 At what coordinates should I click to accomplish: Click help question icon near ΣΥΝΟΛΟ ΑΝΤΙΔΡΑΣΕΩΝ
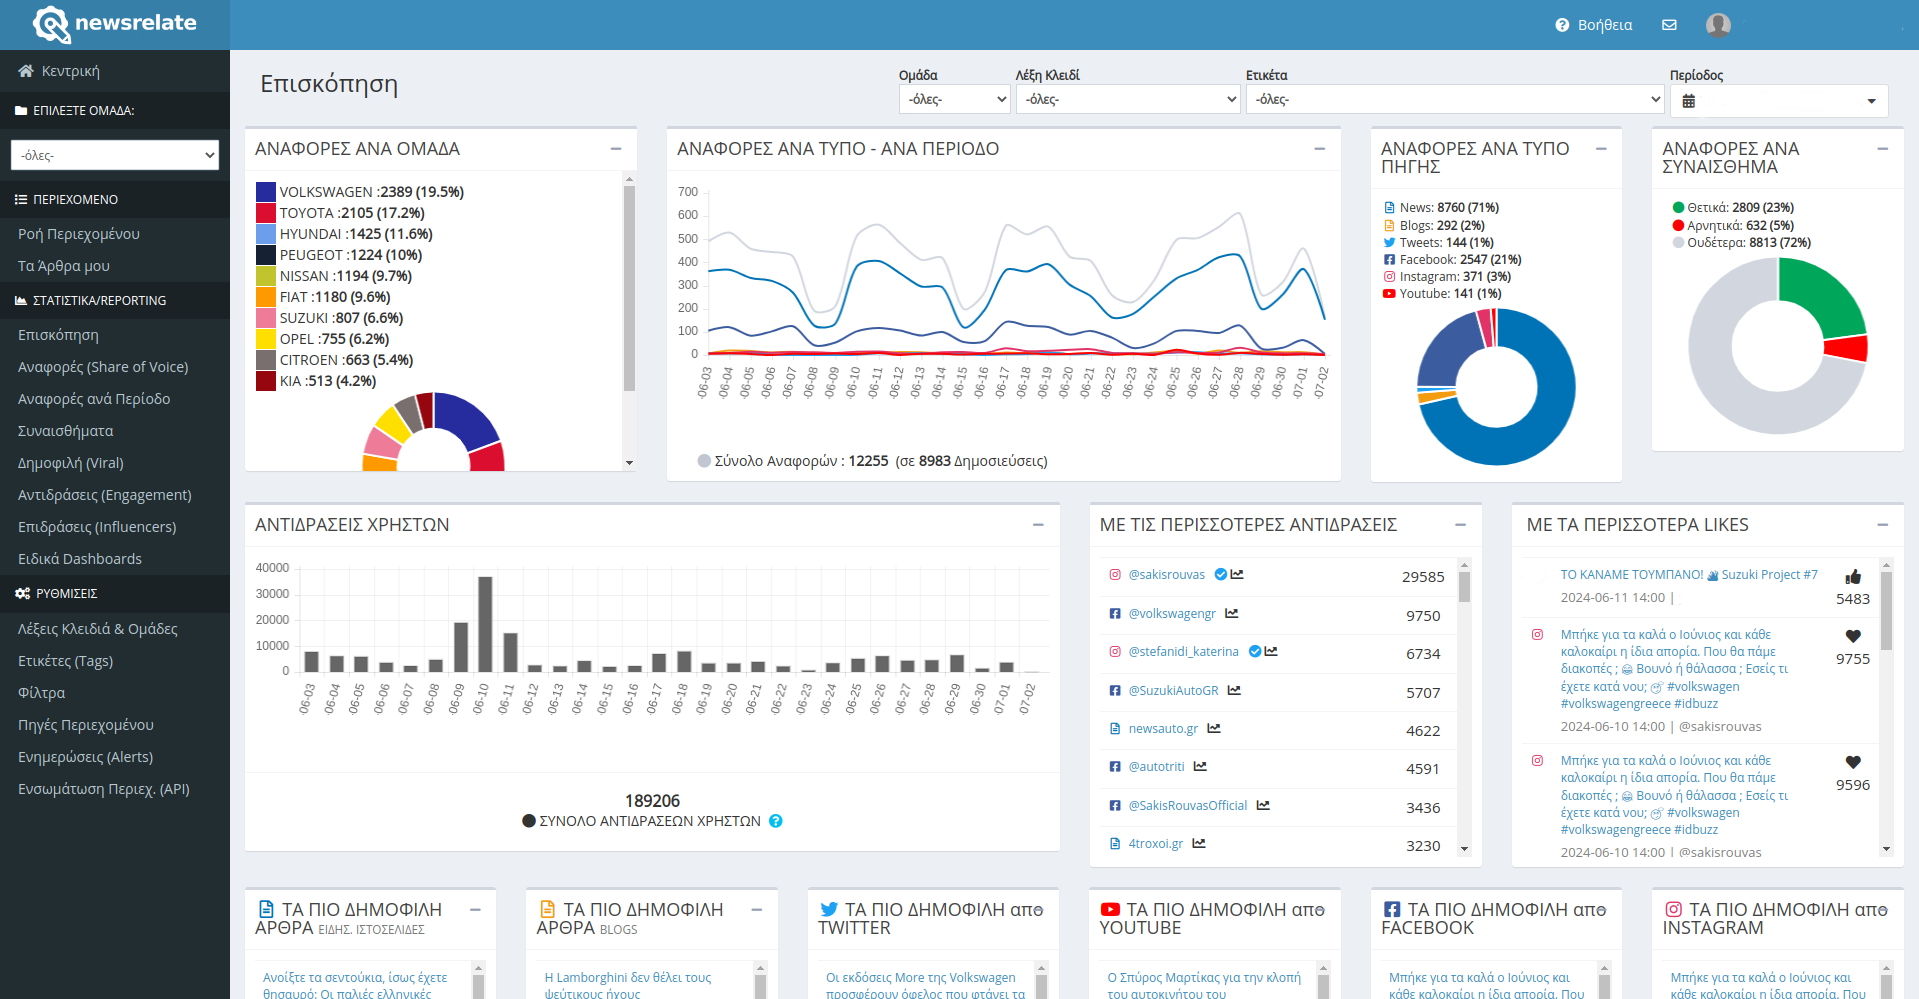(x=776, y=821)
